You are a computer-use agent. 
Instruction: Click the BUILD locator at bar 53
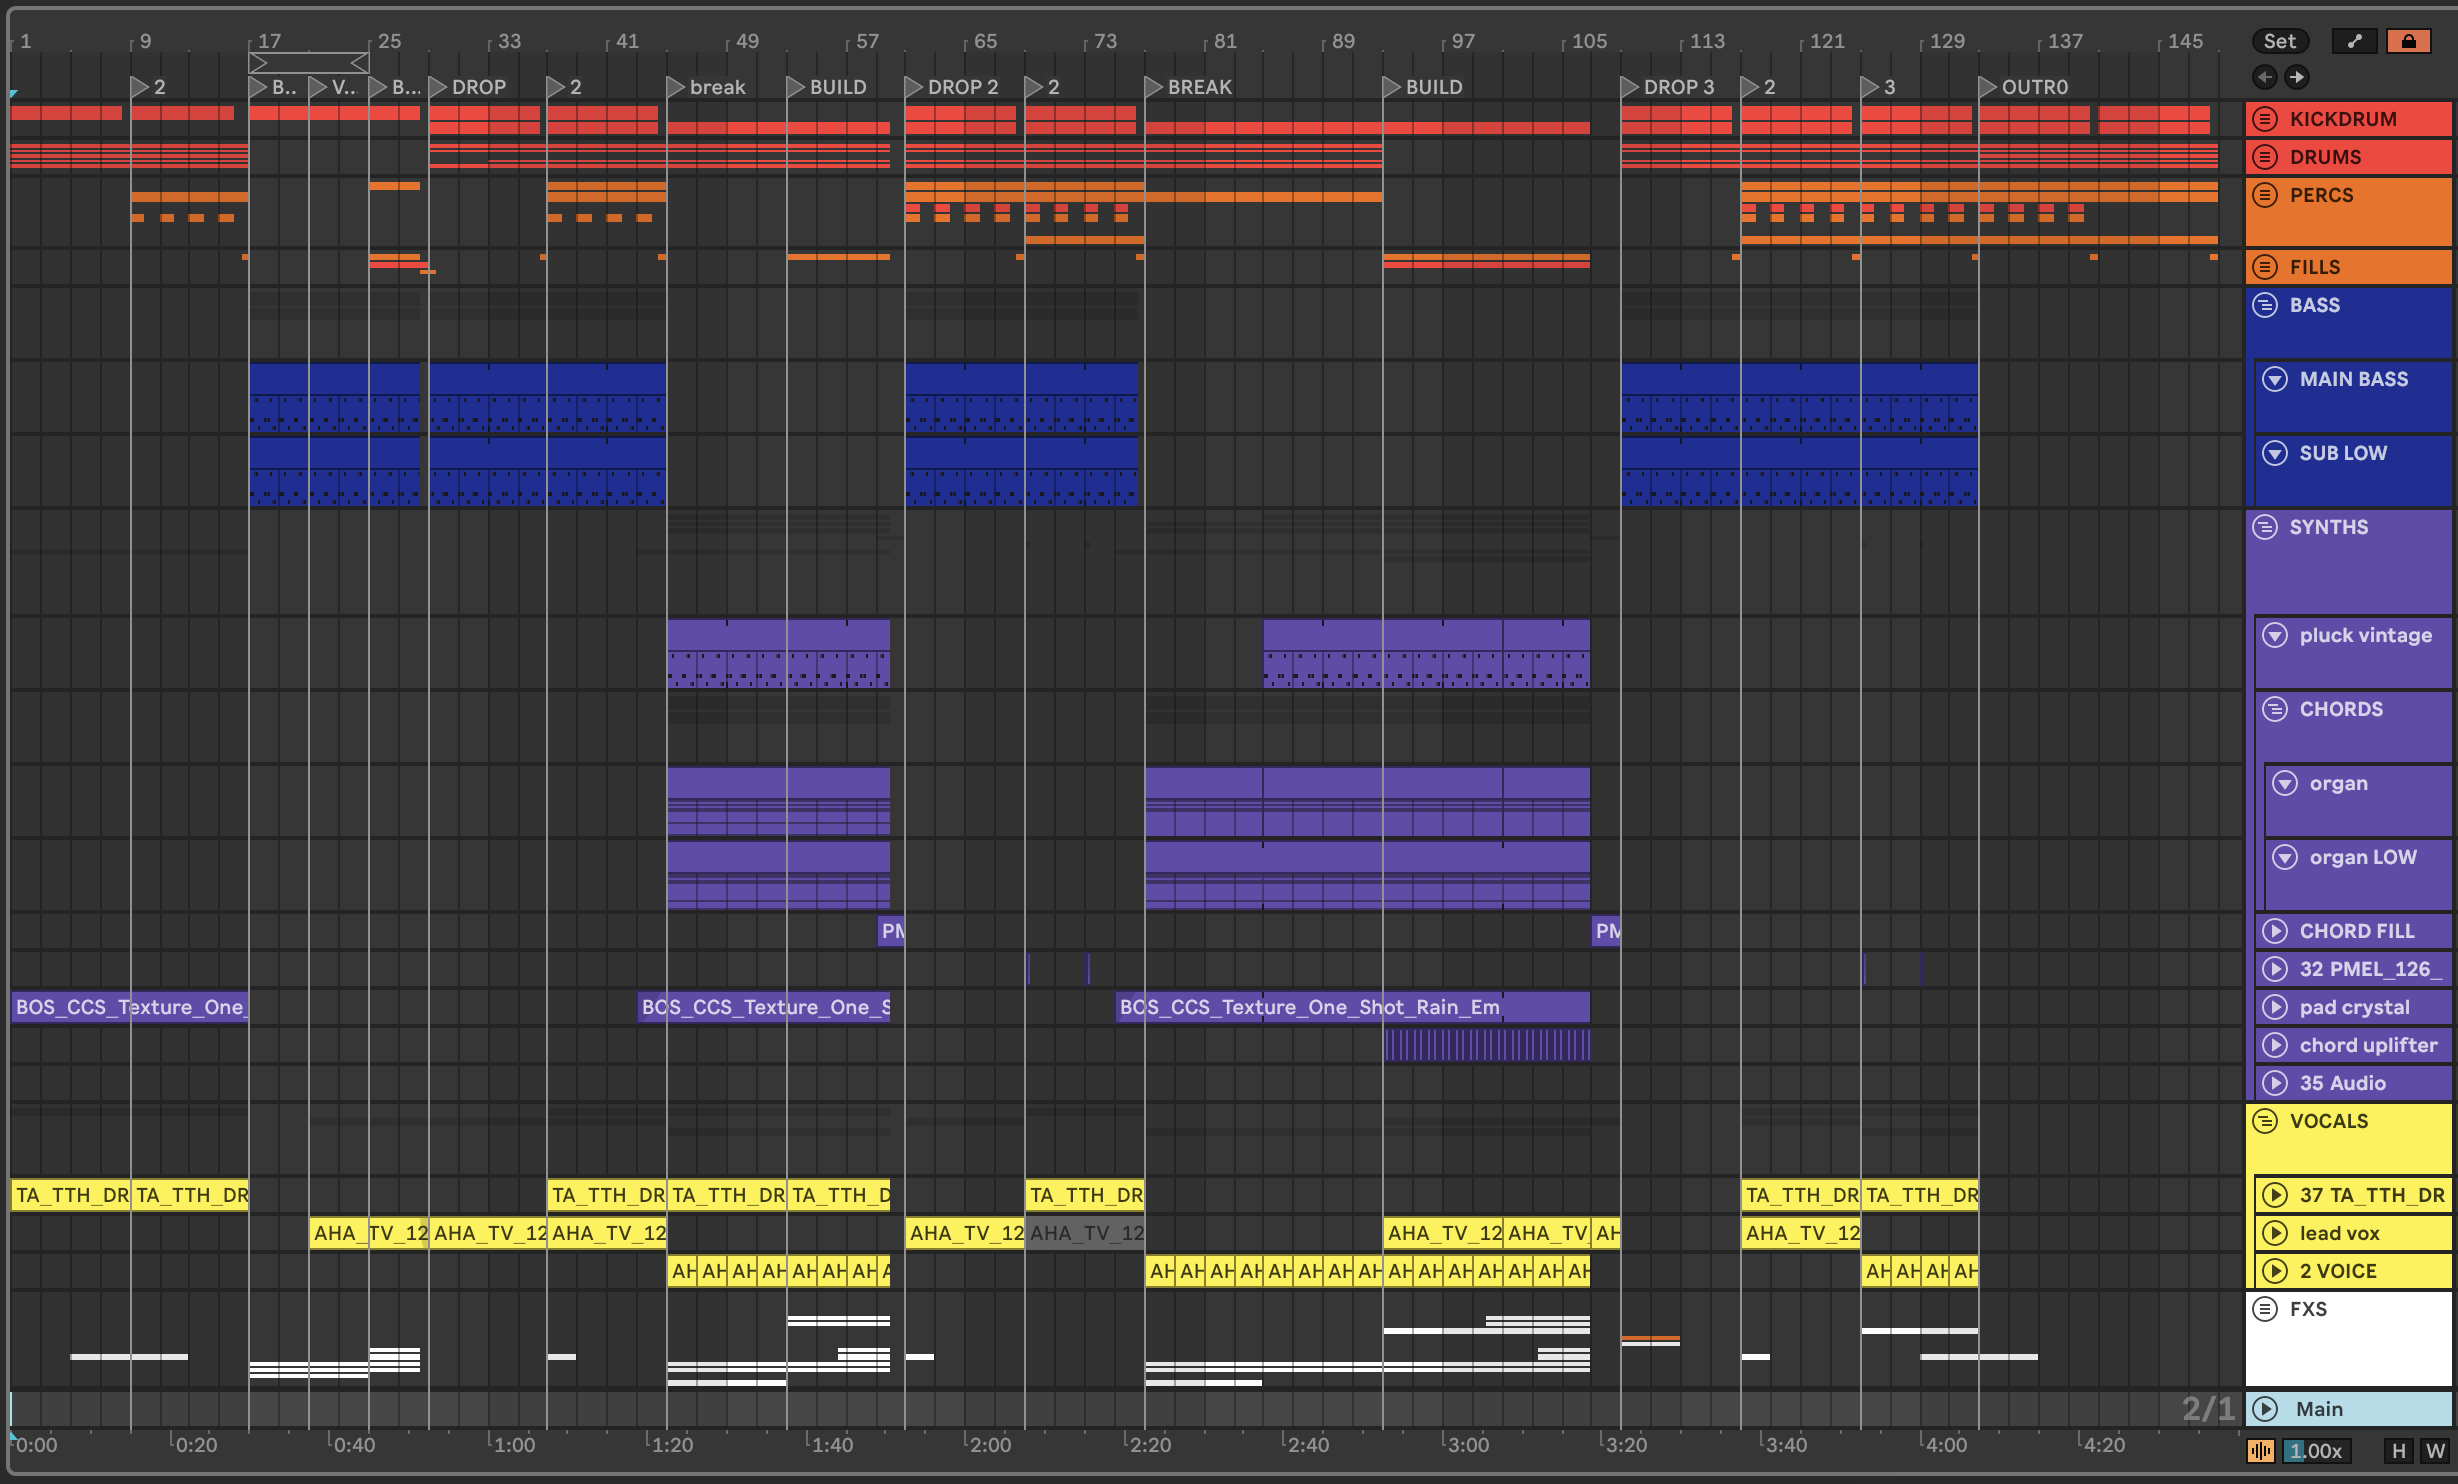pyautogui.click(x=827, y=87)
